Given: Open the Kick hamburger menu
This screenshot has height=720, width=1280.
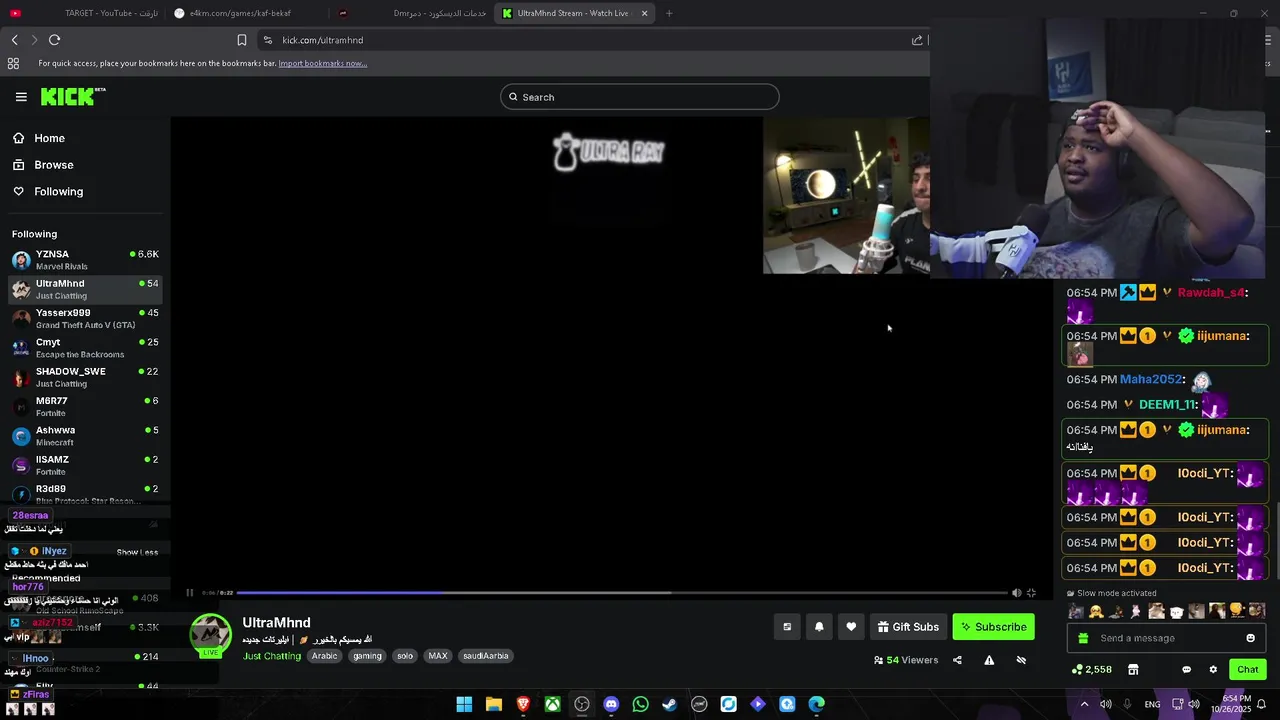Looking at the screenshot, I should coord(21,97).
